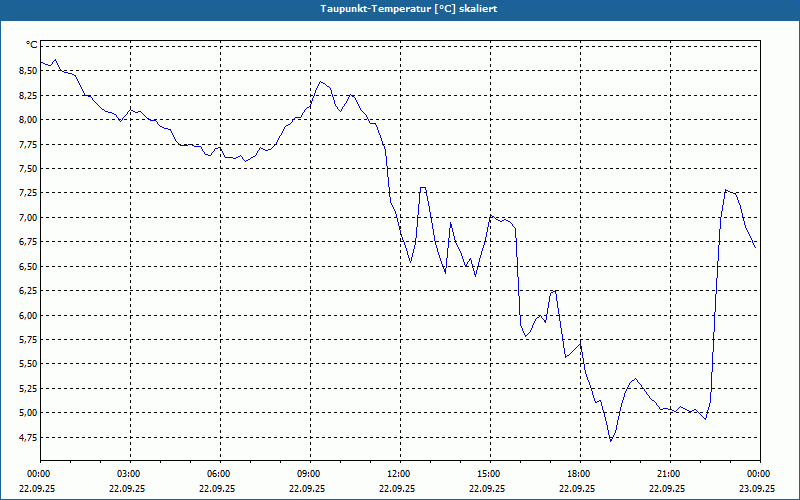
Task: Select the y-axis label 7,50
Action: 28,169
